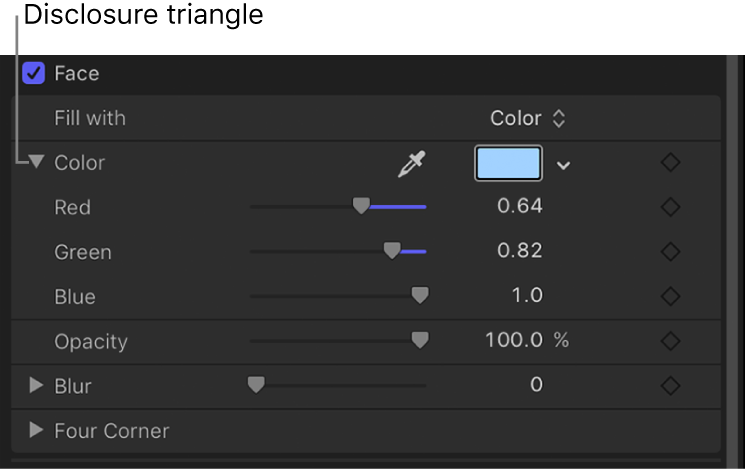This screenshot has width=747, height=471.
Task: Collapse the Color disclosure triangle
Action: click(37, 162)
